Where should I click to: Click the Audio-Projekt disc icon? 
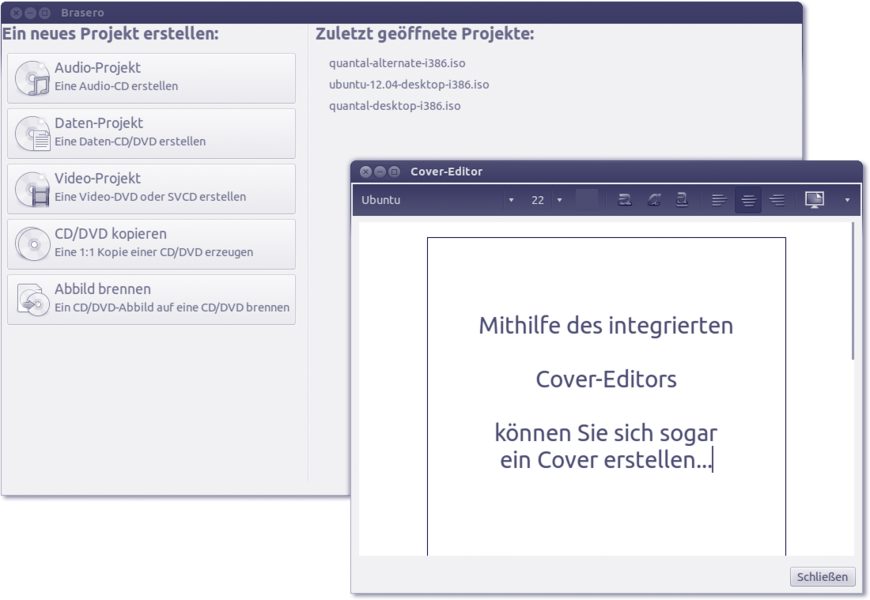click(32, 78)
